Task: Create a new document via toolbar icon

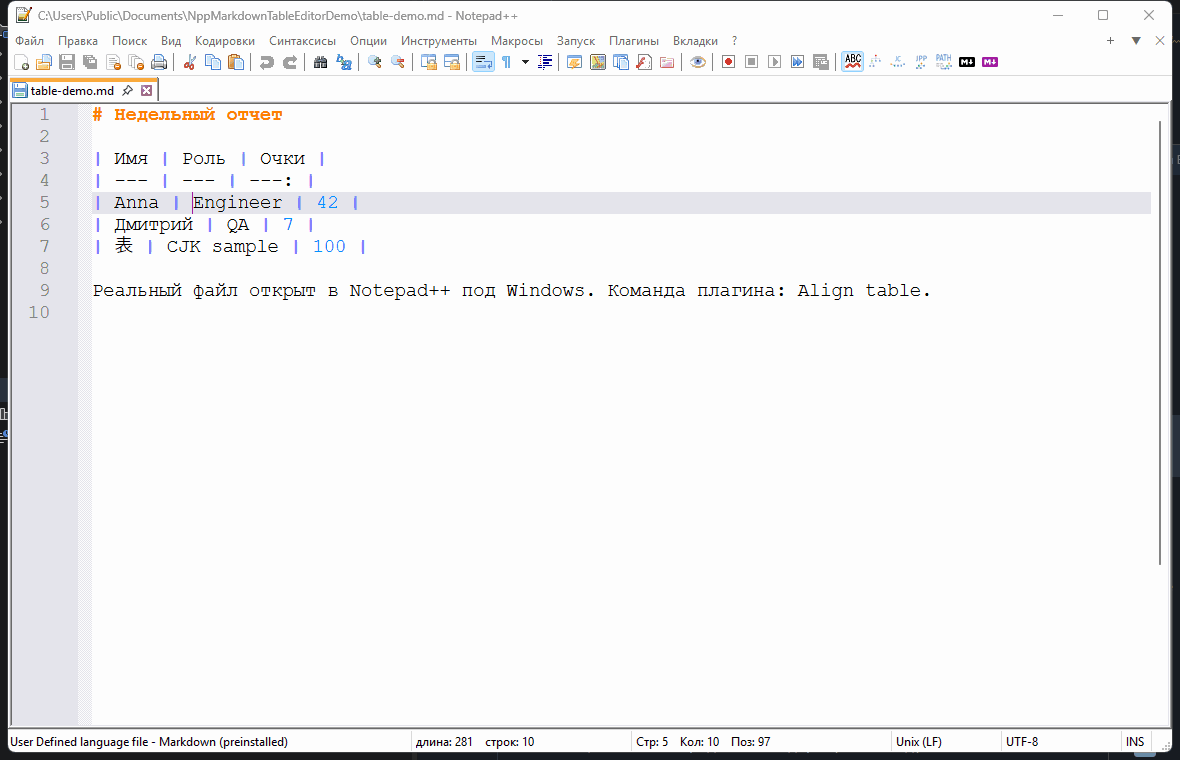Action: (x=21, y=62)
